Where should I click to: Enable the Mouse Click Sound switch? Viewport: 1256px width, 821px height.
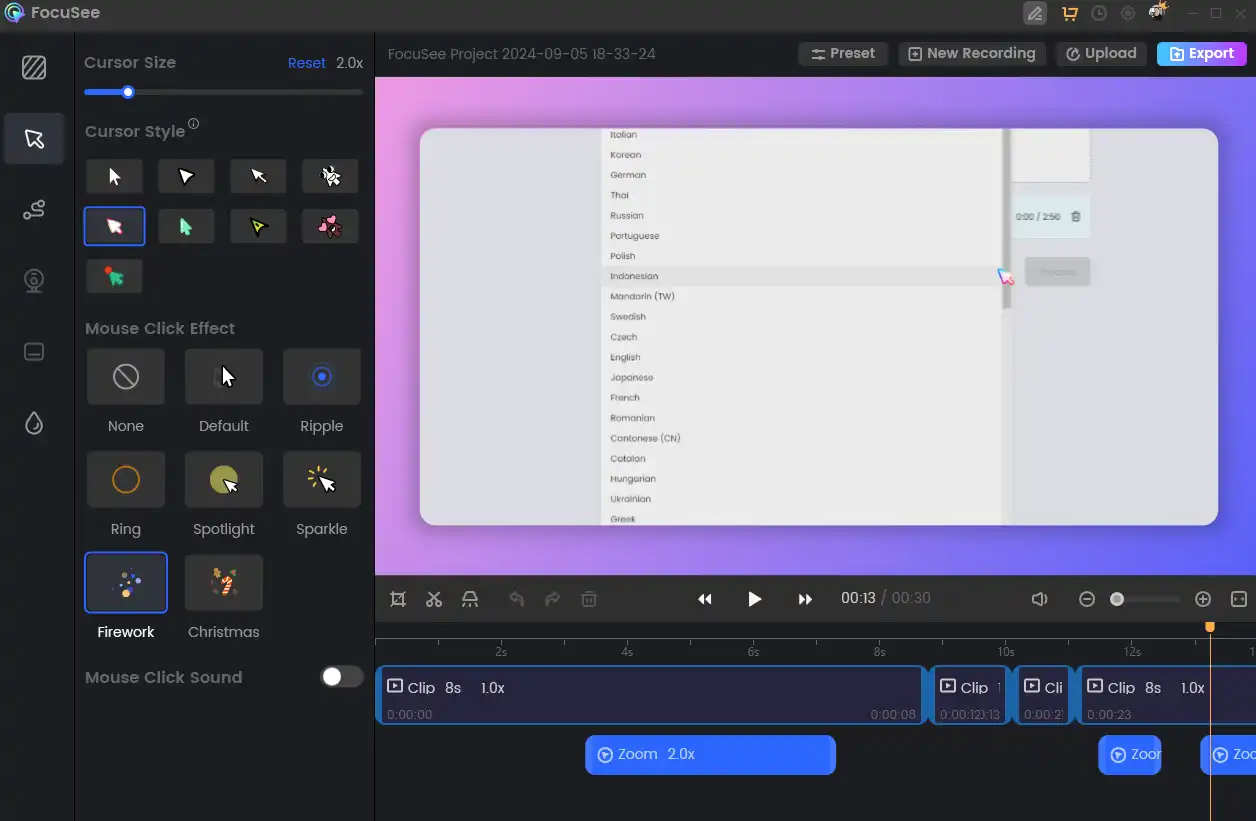tap(342, 677)
